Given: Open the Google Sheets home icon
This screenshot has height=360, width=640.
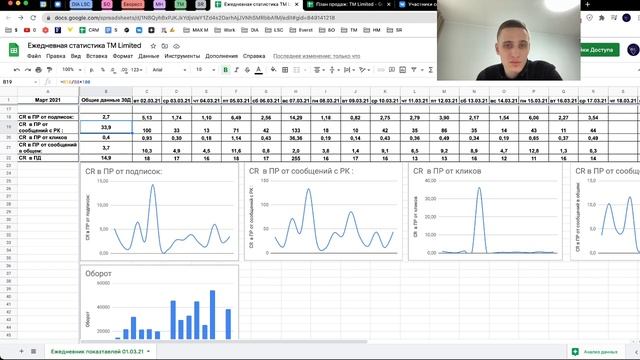Looking at the screenshot, I should [14, 50].
